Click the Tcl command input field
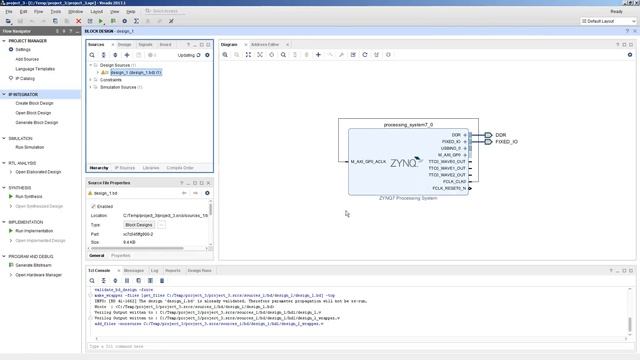Viewport: 640px width, 360px height. (360, 347)
